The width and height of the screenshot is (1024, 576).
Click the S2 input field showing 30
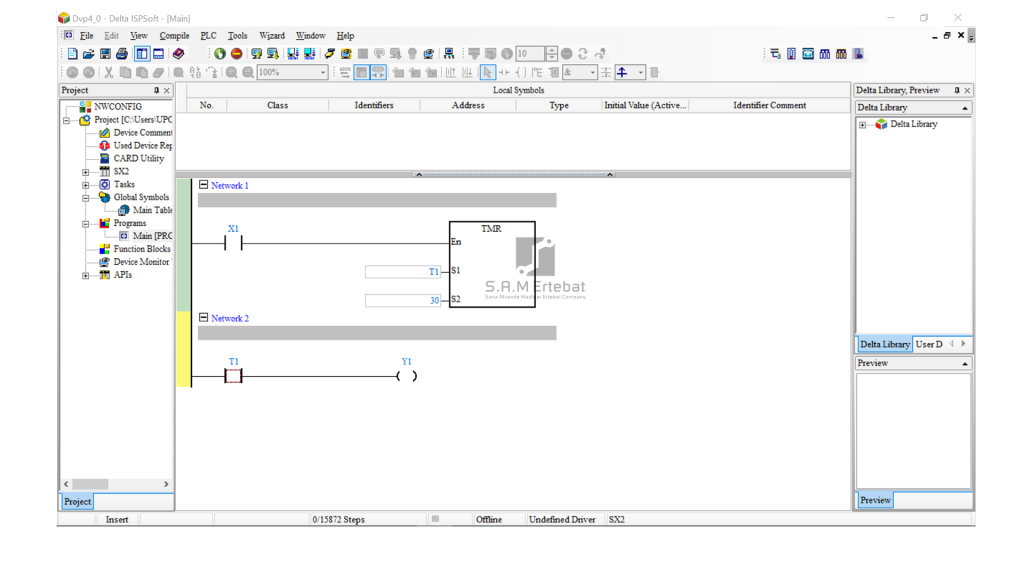403,300
